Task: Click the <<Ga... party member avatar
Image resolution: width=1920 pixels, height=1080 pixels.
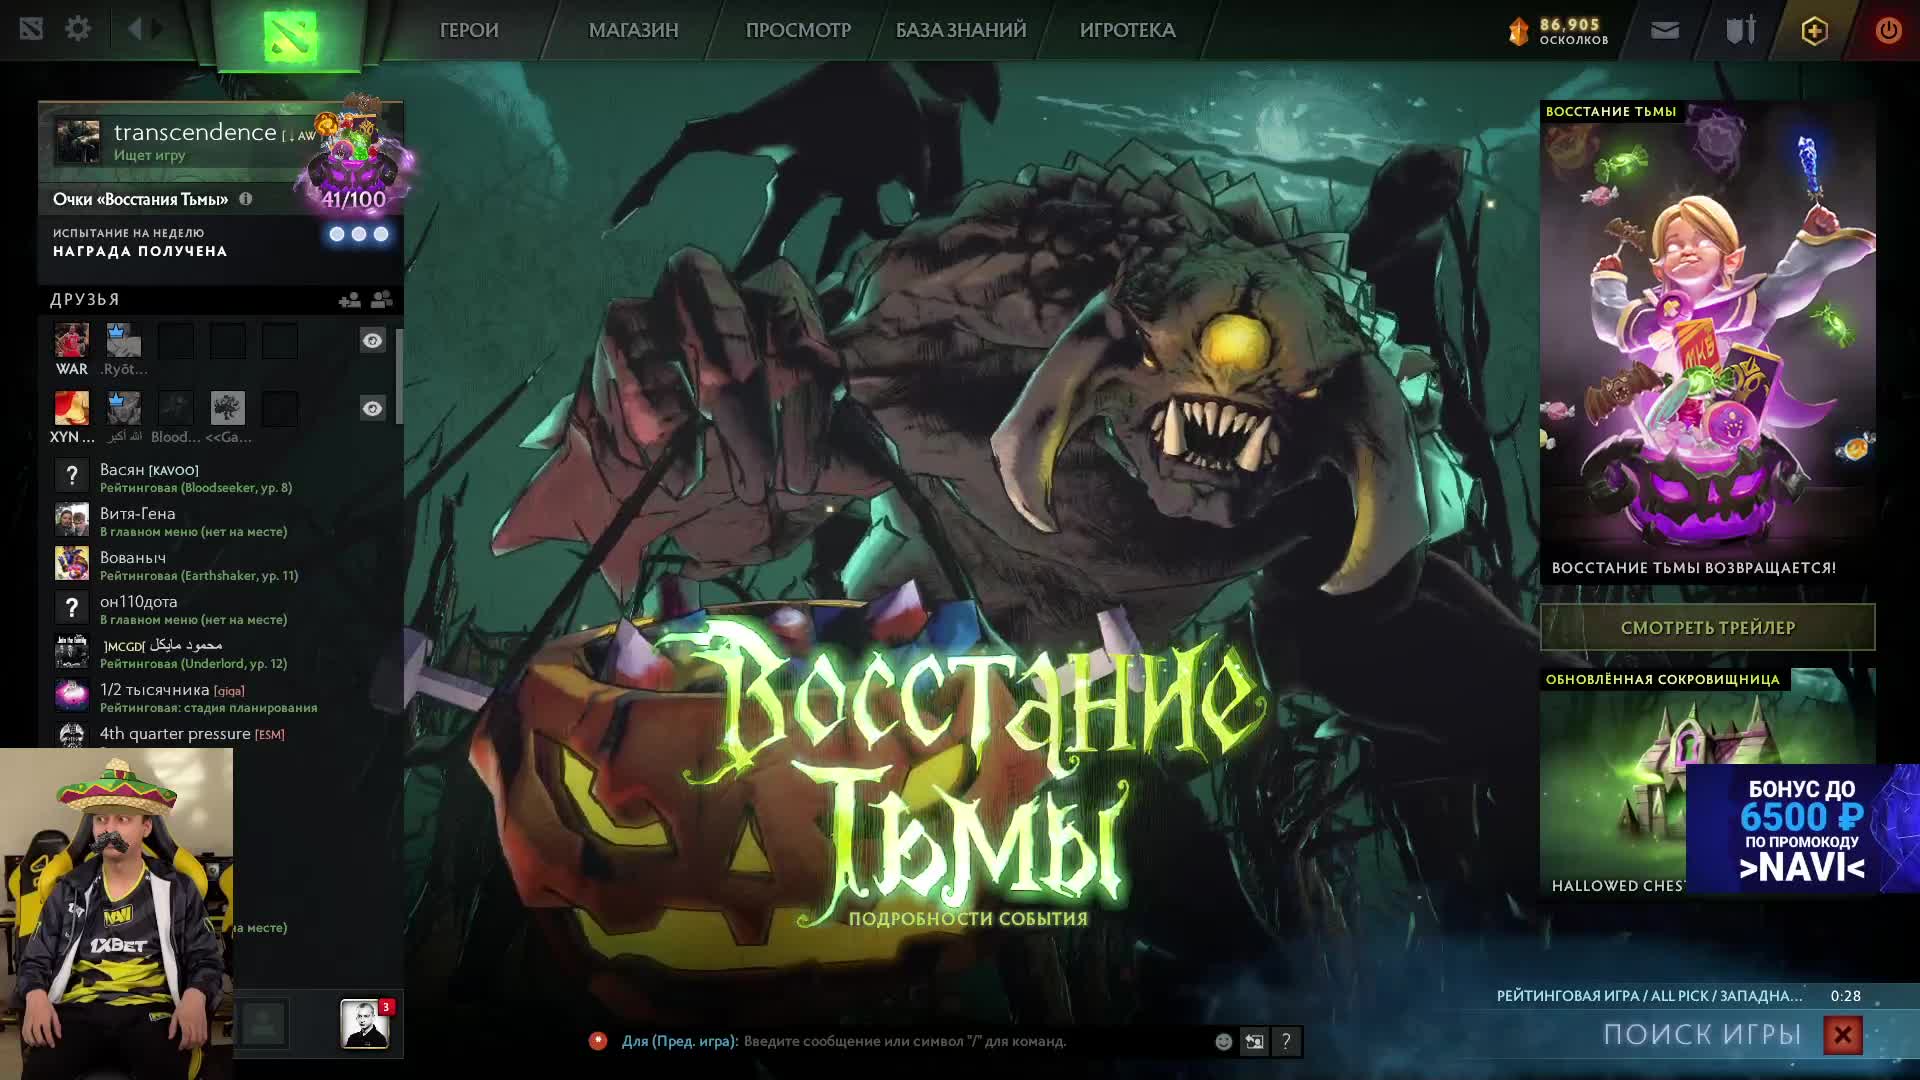Action: pos(228,408)
